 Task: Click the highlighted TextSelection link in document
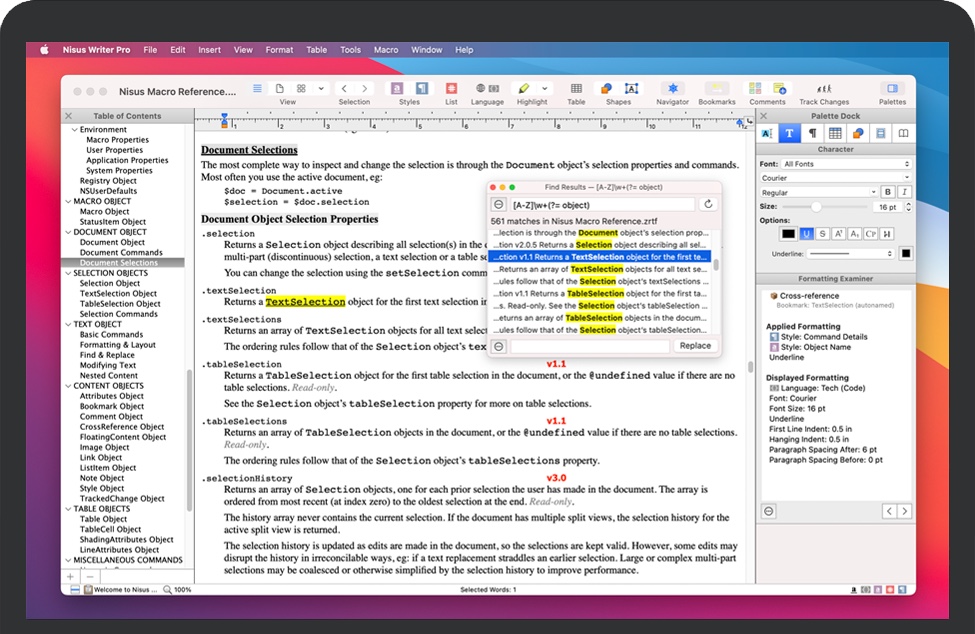(x=305, y=301)
